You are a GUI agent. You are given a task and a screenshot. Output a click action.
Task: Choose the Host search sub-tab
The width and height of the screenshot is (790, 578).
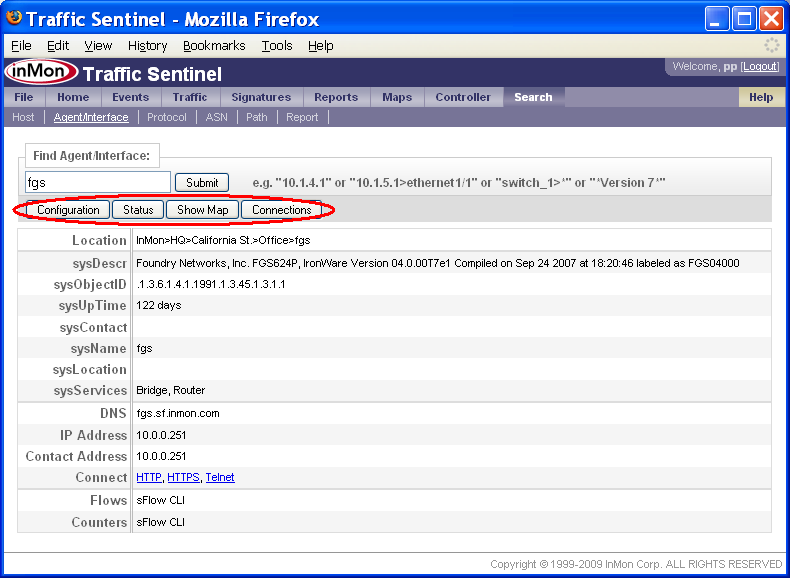[23, 117]
